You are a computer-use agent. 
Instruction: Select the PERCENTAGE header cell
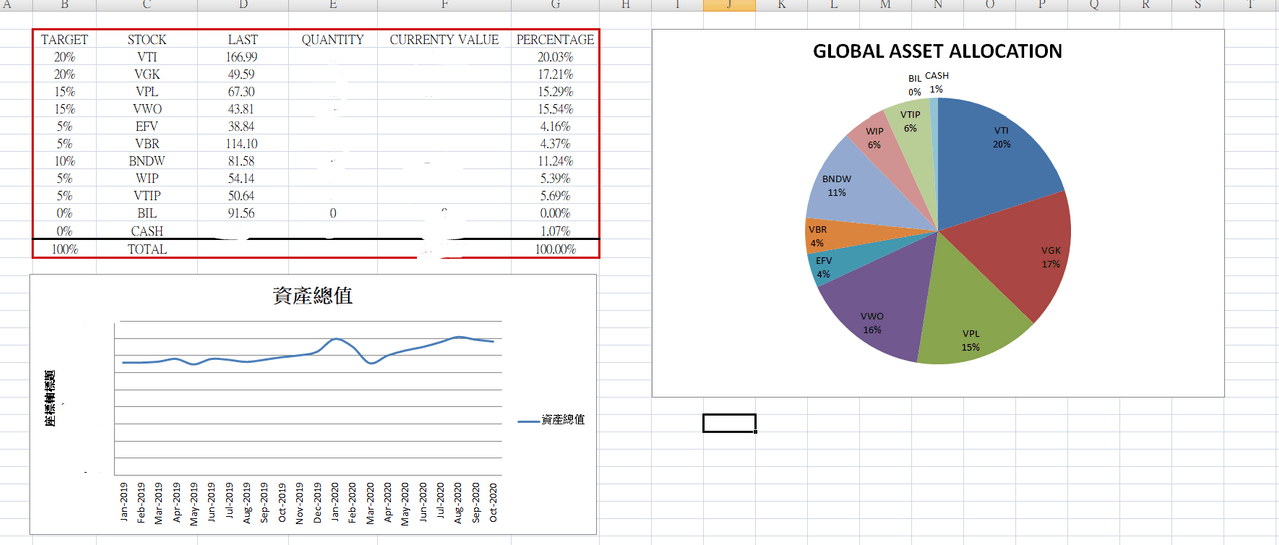pos(555,40)
